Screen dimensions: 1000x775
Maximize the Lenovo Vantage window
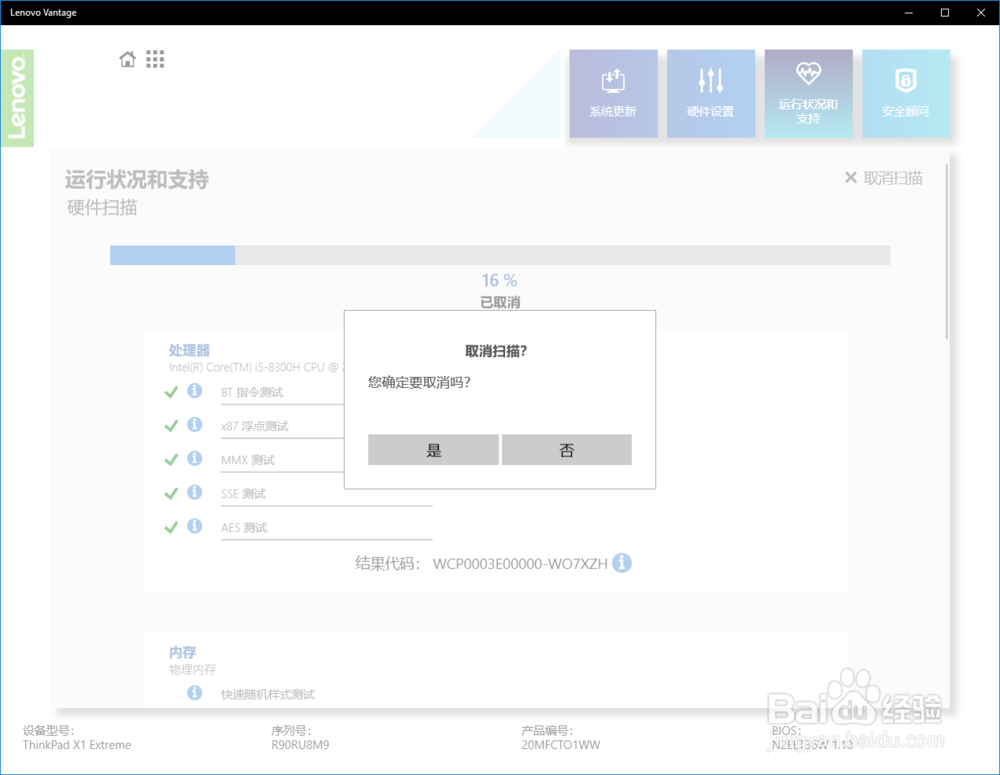click(x=945, y=13)
